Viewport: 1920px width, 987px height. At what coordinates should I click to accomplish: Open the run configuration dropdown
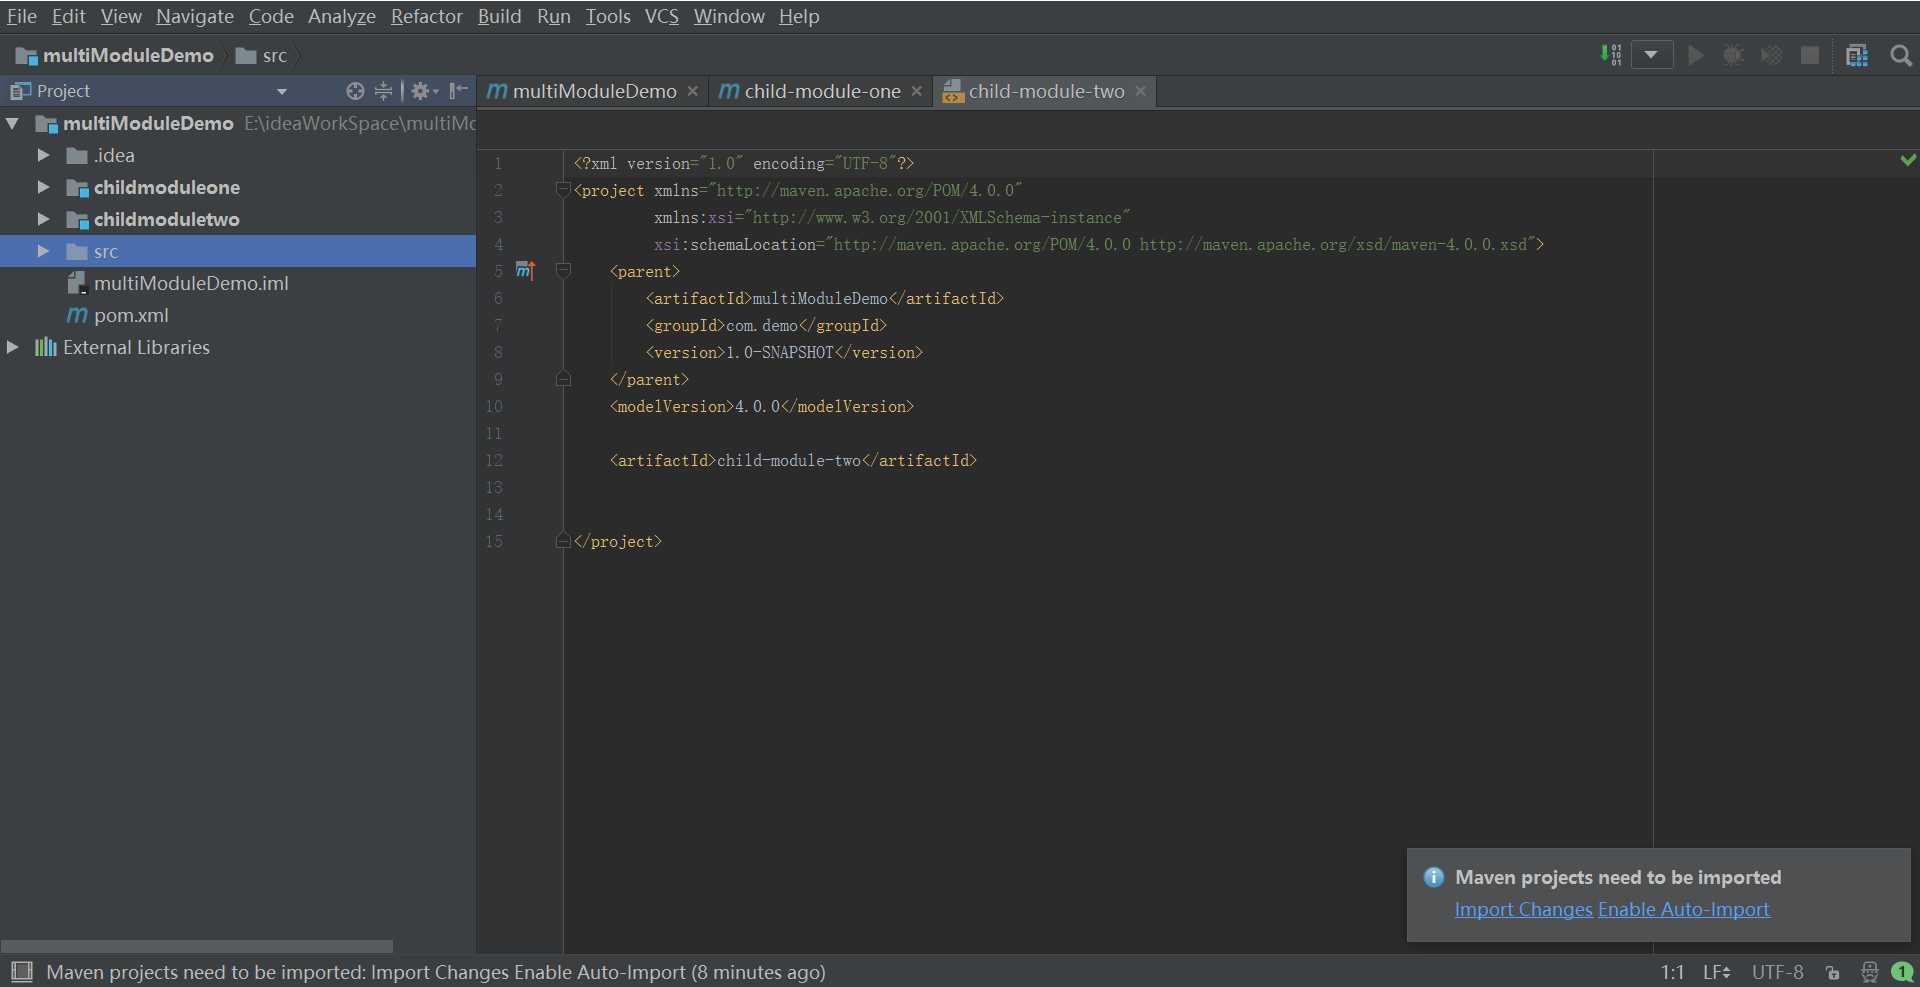pos(1652,55)
